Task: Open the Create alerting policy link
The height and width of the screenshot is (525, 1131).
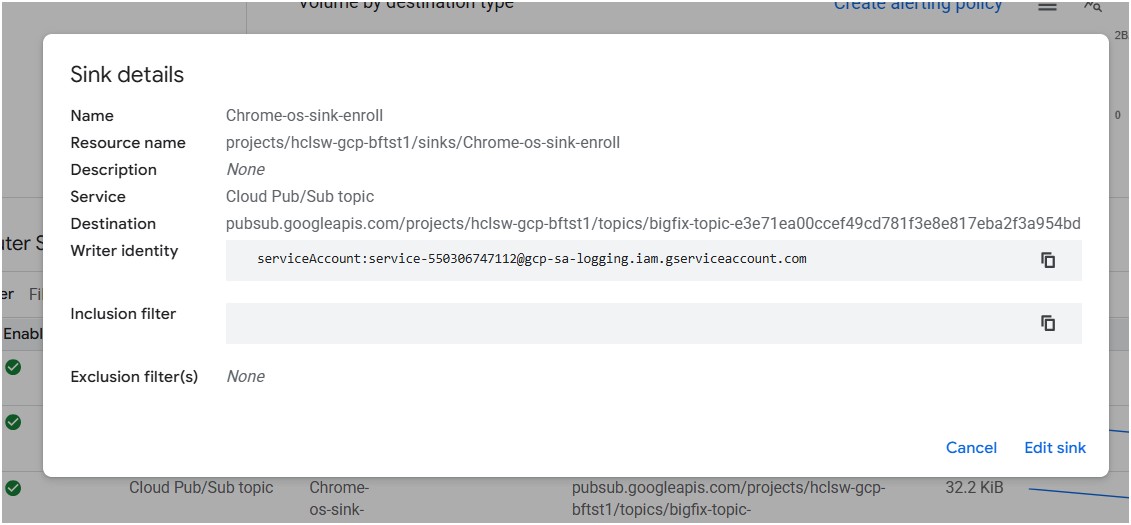Action: [918, 6]
